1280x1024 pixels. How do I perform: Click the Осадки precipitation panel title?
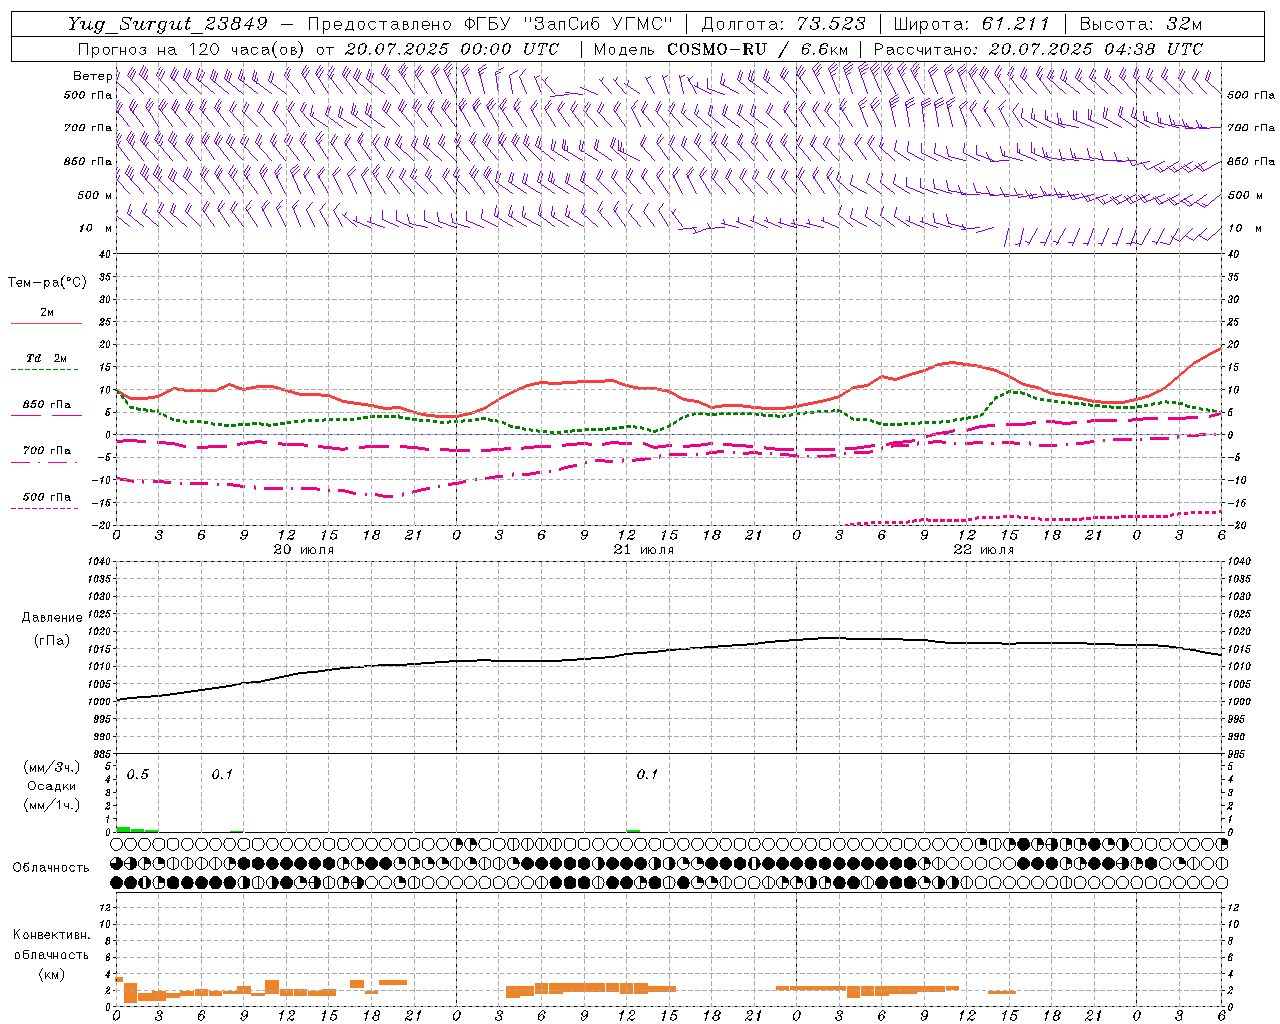52,786
